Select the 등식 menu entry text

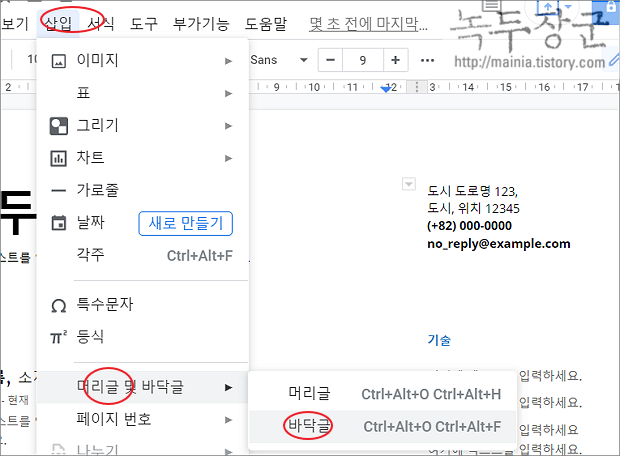[x=90, y=337]
